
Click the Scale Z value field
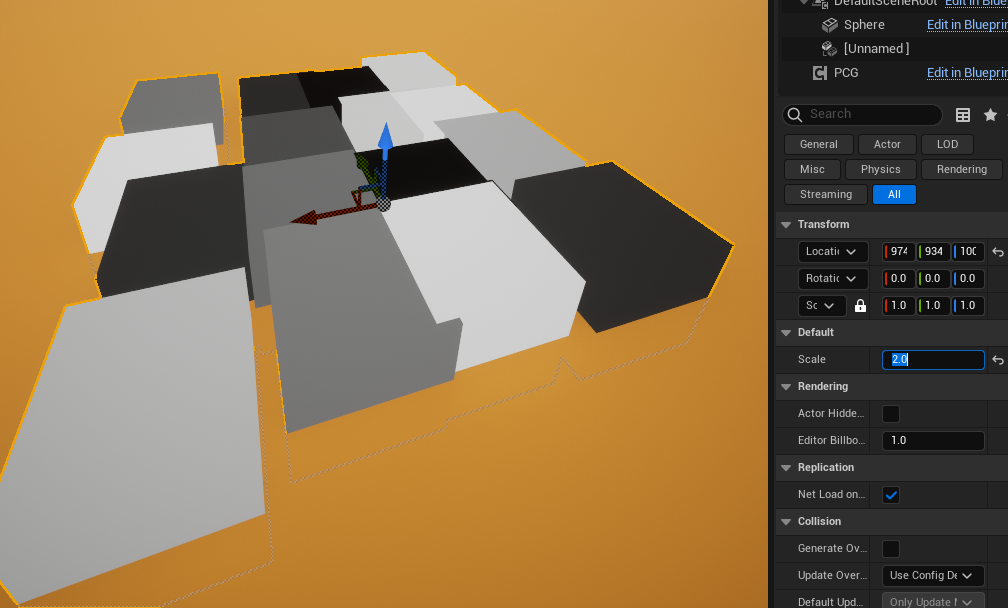(x=968, y=306)
